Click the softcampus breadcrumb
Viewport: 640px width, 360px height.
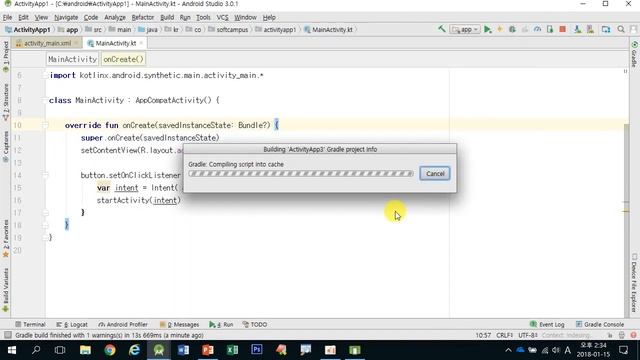(228, 30)
